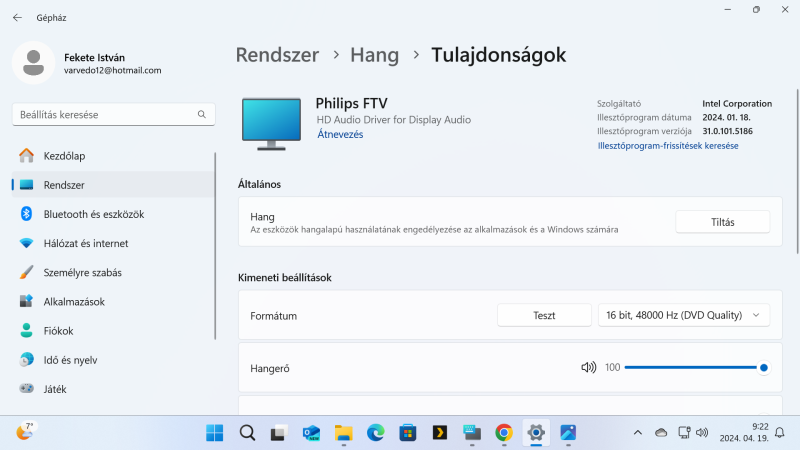Image resolution: width=800 pixels, height=450 pixels.
Task: Click the sidebar navigation scrollbar
Action: (x=215, y=245)
